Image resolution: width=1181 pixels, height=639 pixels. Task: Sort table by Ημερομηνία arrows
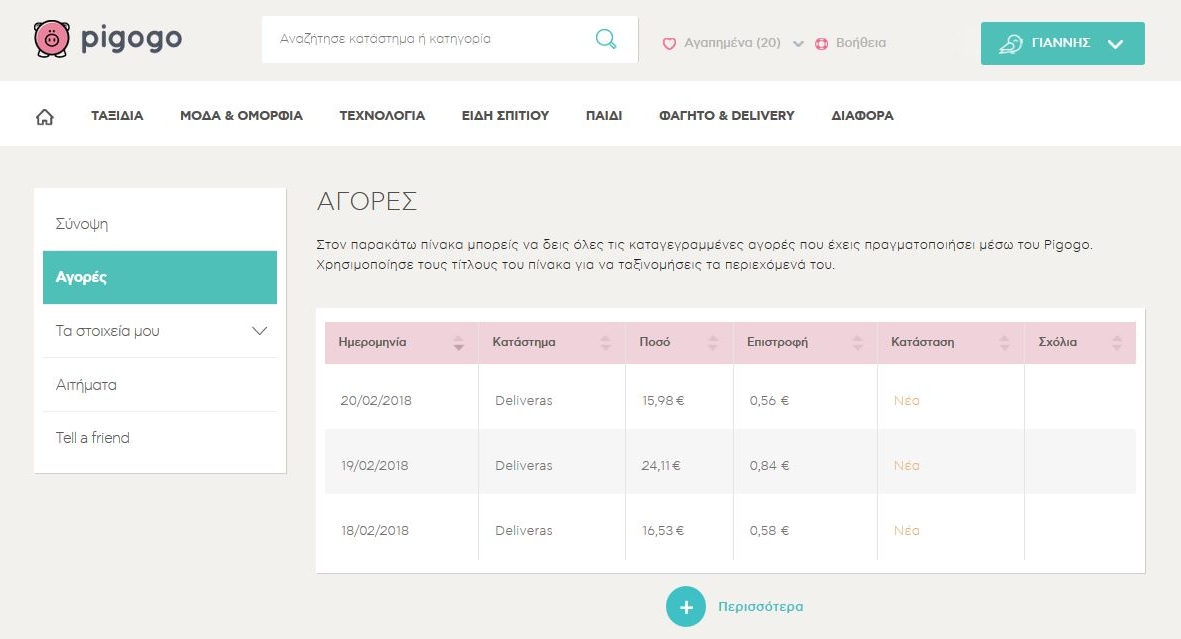(459, 344)
